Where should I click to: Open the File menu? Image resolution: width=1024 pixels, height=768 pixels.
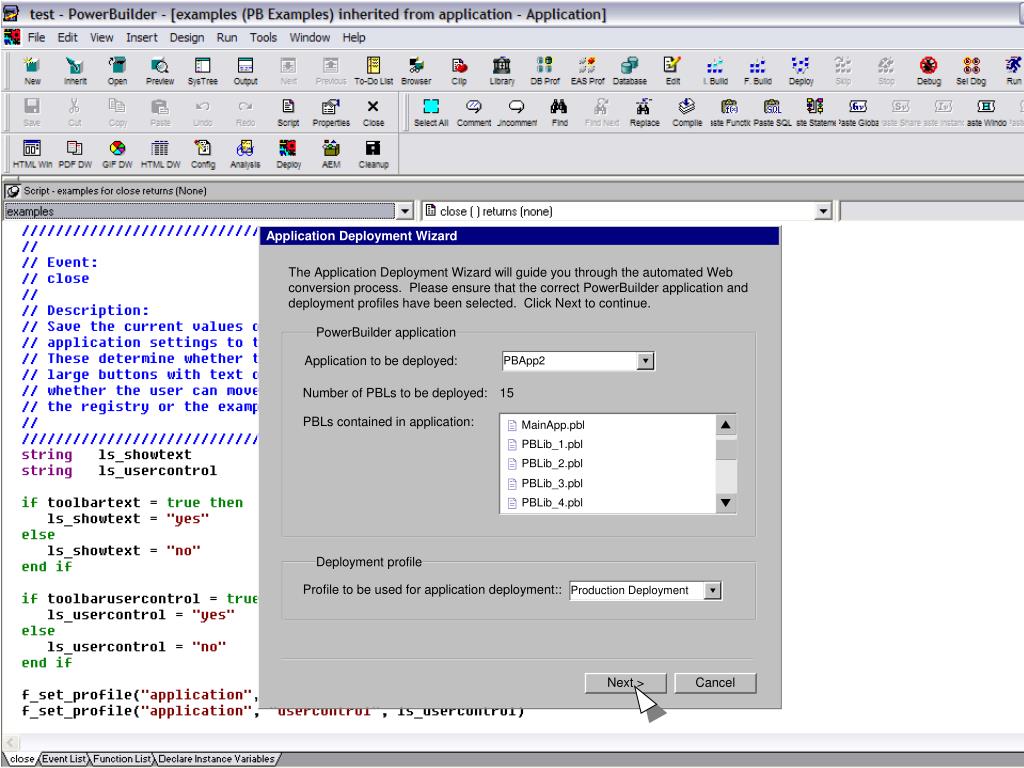37,37
